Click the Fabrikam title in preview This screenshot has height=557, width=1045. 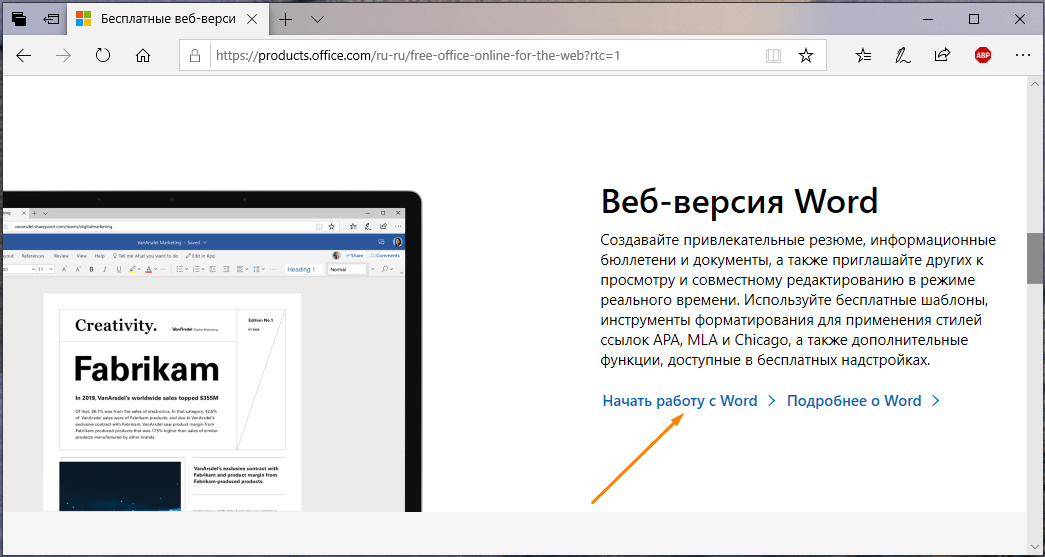146,368
